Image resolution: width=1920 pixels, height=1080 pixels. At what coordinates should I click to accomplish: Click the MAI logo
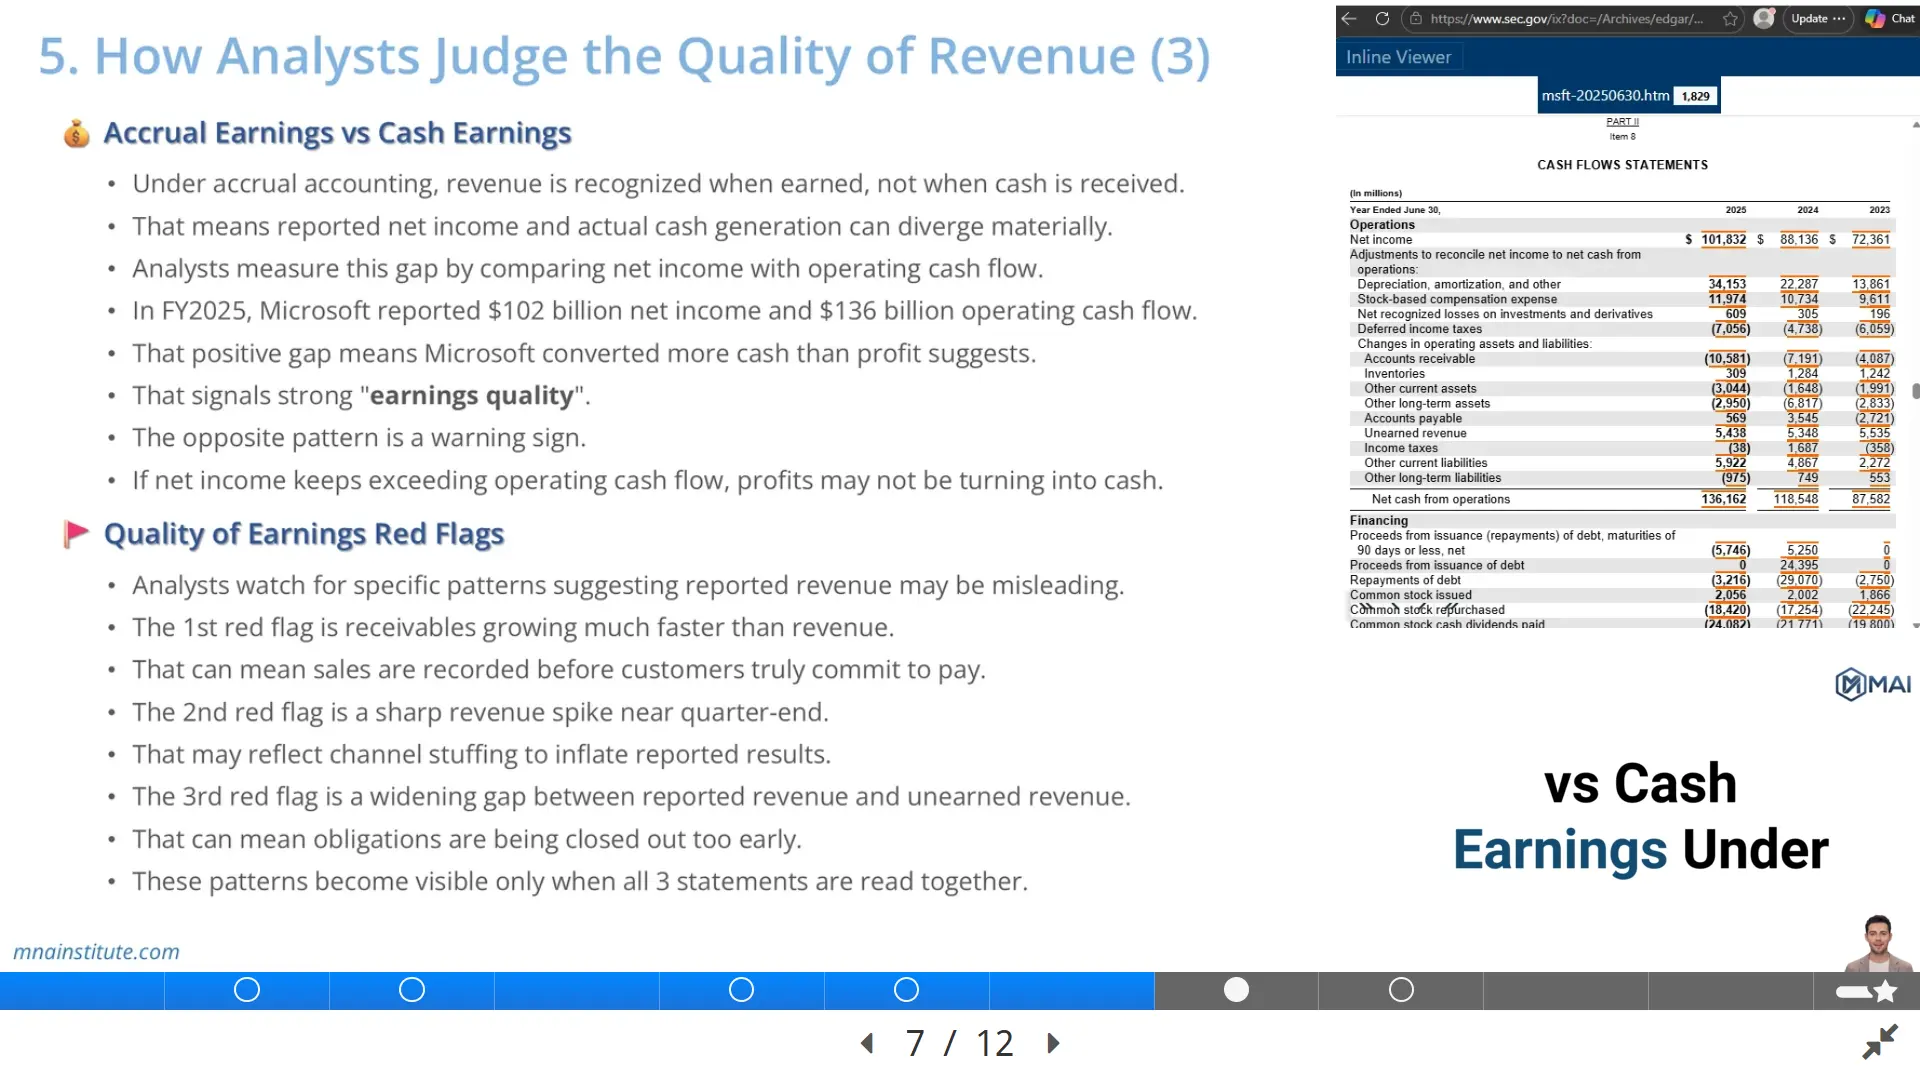[x=1872, y=684]
